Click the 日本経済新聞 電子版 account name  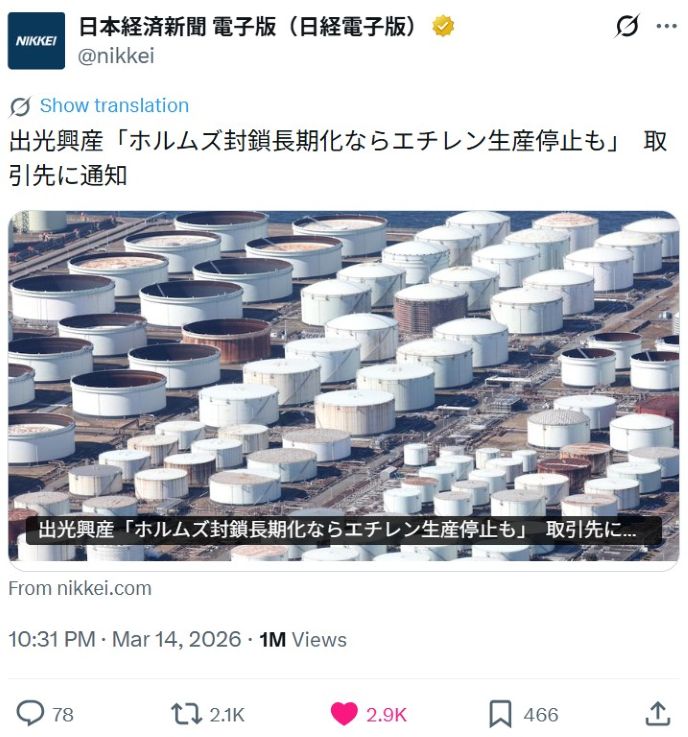[248, 26]
